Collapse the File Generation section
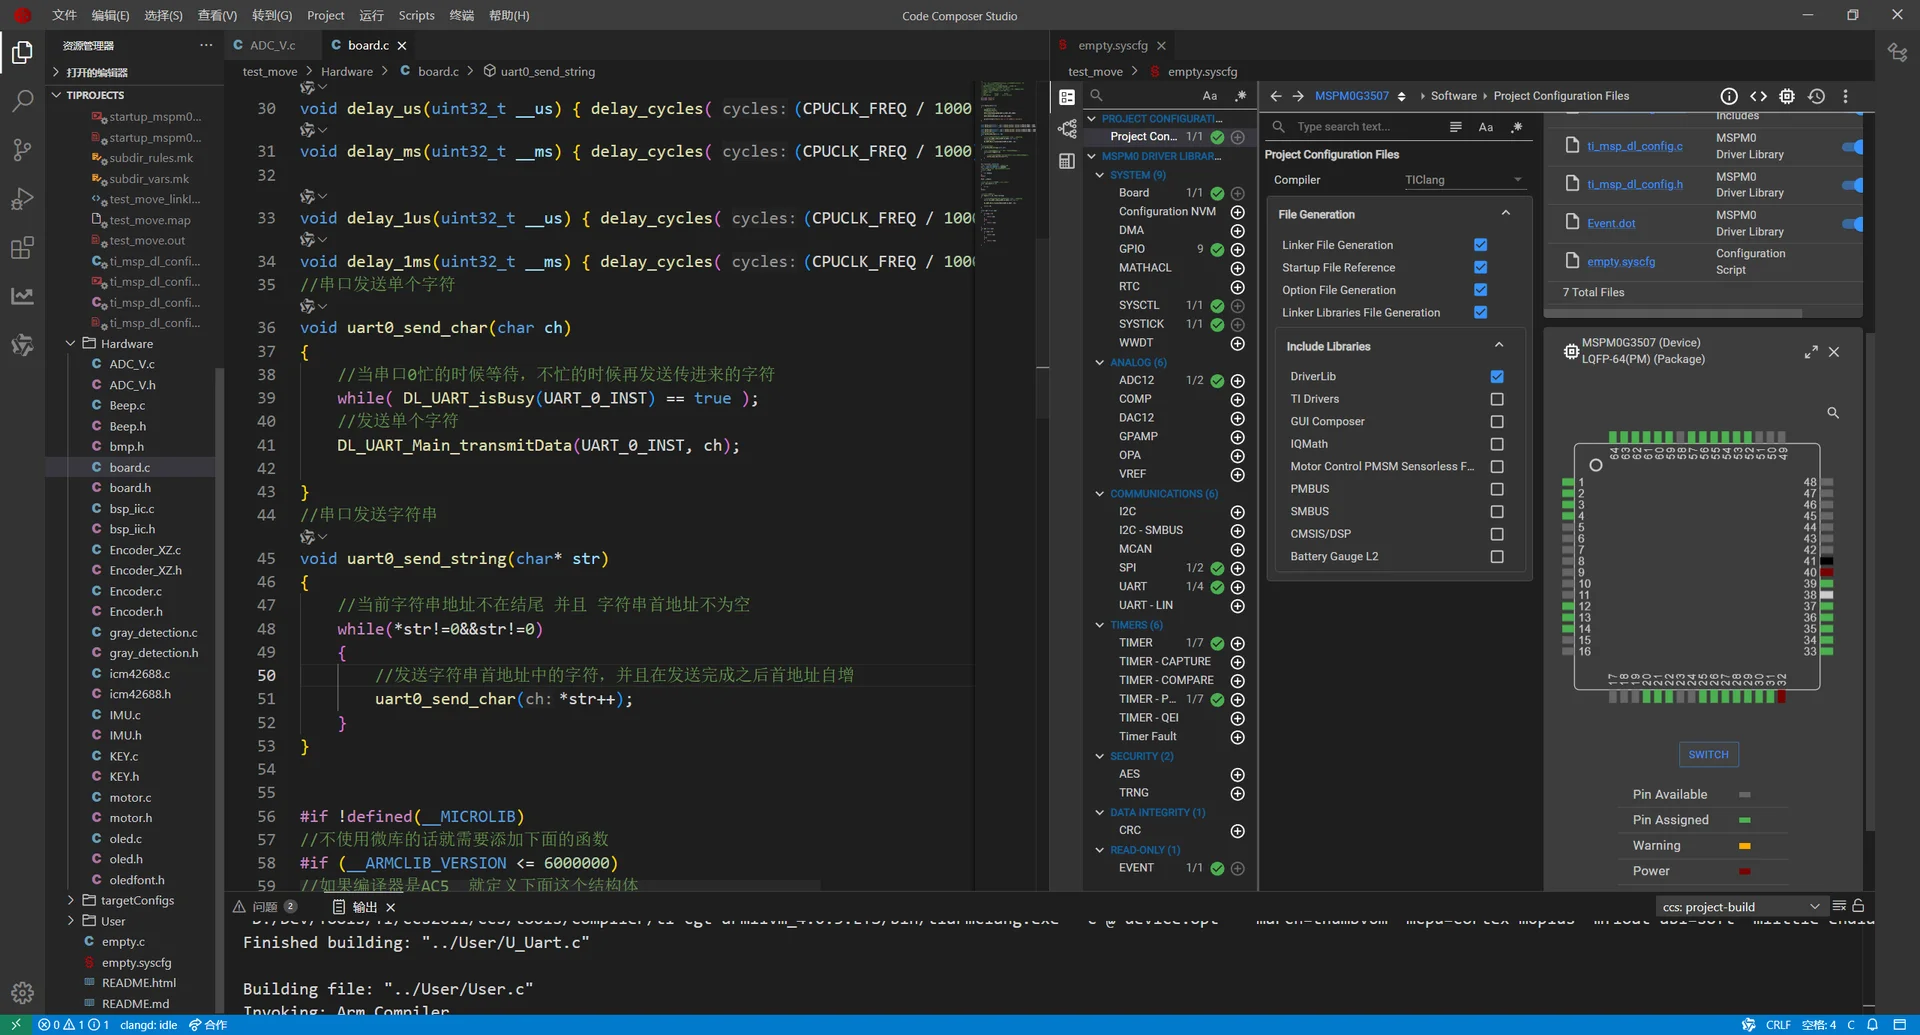Viewport: 1920px width, 1035px height. [1505, 214]
